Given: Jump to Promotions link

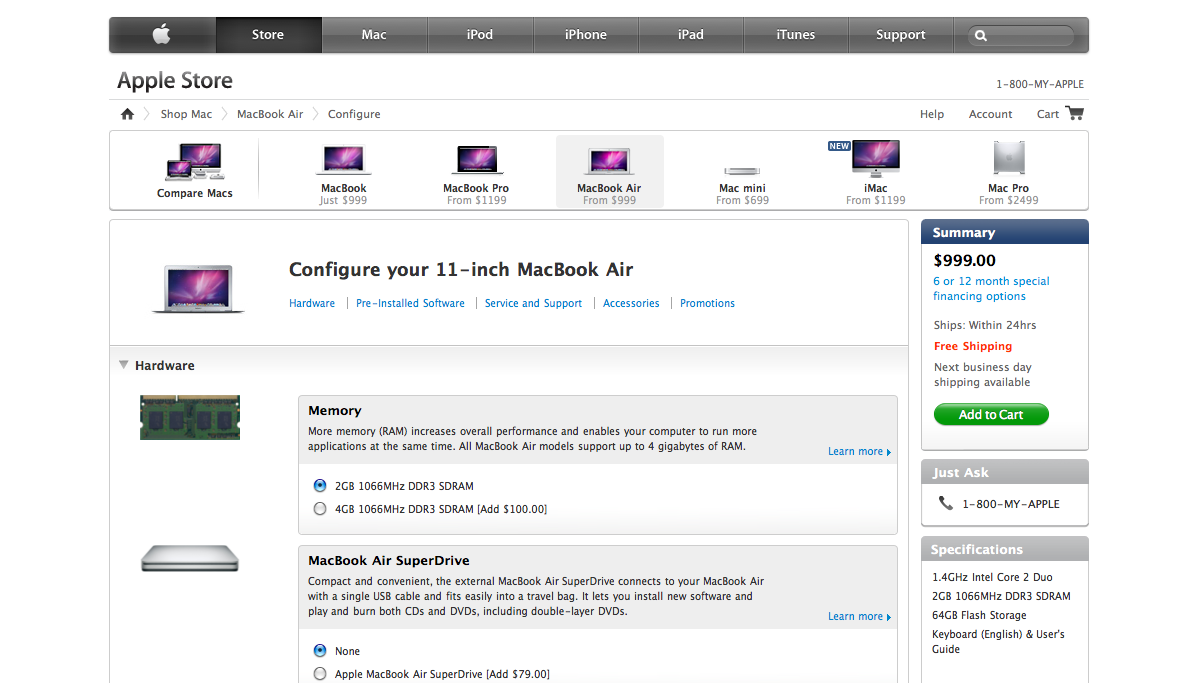Looking at the screenshot, I should coord(707,303).
